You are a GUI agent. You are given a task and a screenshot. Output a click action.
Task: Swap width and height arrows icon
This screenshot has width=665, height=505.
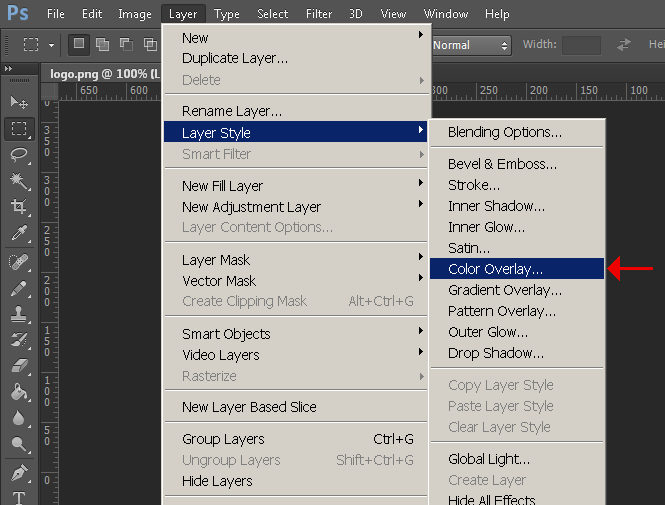coord(623,45)
